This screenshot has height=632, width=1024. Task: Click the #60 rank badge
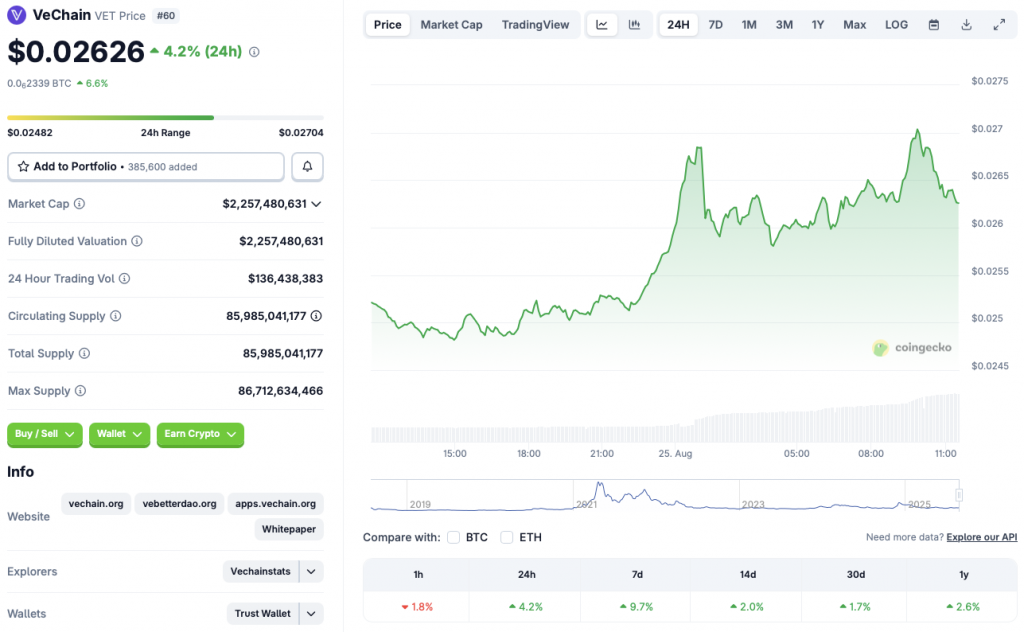point(166,16)
